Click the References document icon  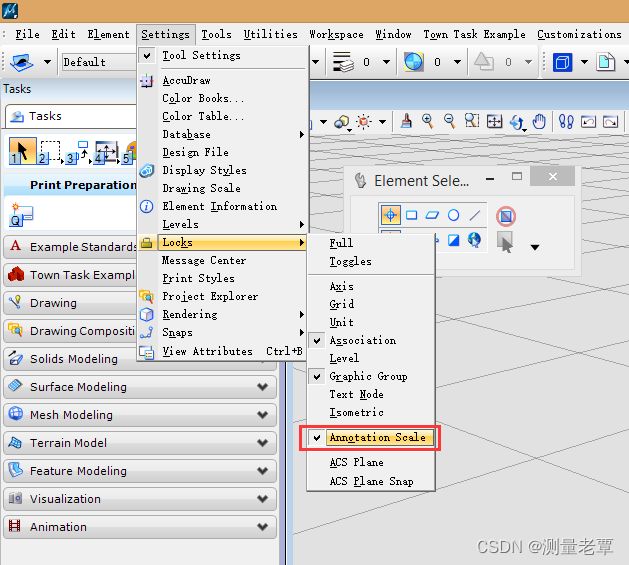[x=606, y=62]
